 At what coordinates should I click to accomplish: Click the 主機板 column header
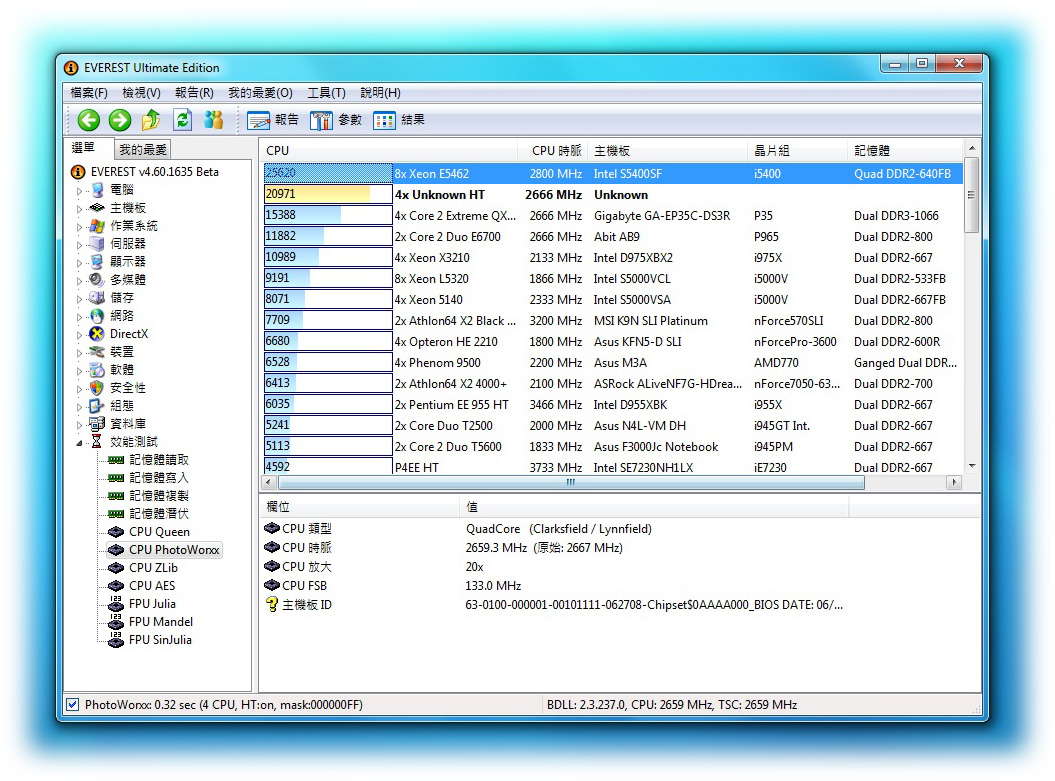pyautogui.click(x=667, y=151)
